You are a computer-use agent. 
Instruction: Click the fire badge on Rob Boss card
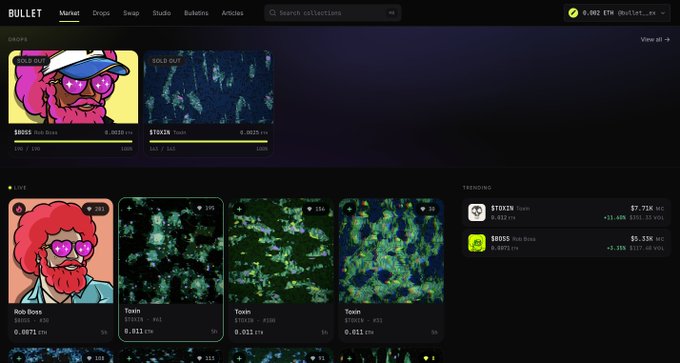tap(19, 209)
